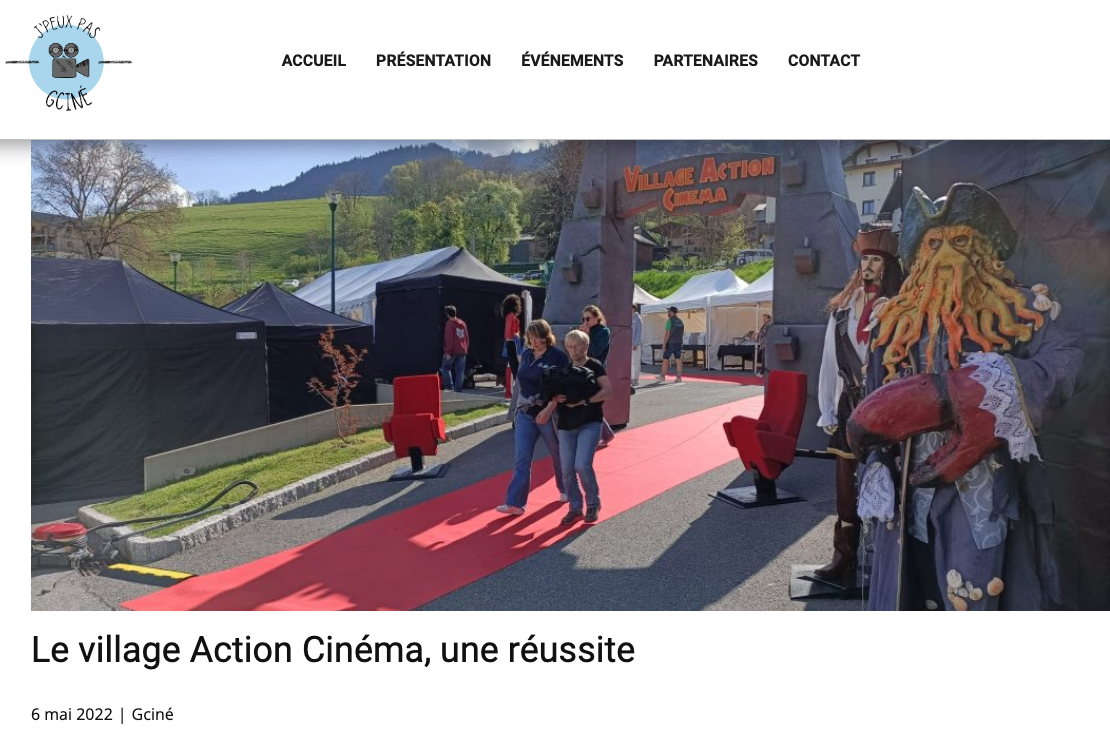Click the J'PEUX PAS text above the logo
This screenshot has height=732, width=1110.
67,26
